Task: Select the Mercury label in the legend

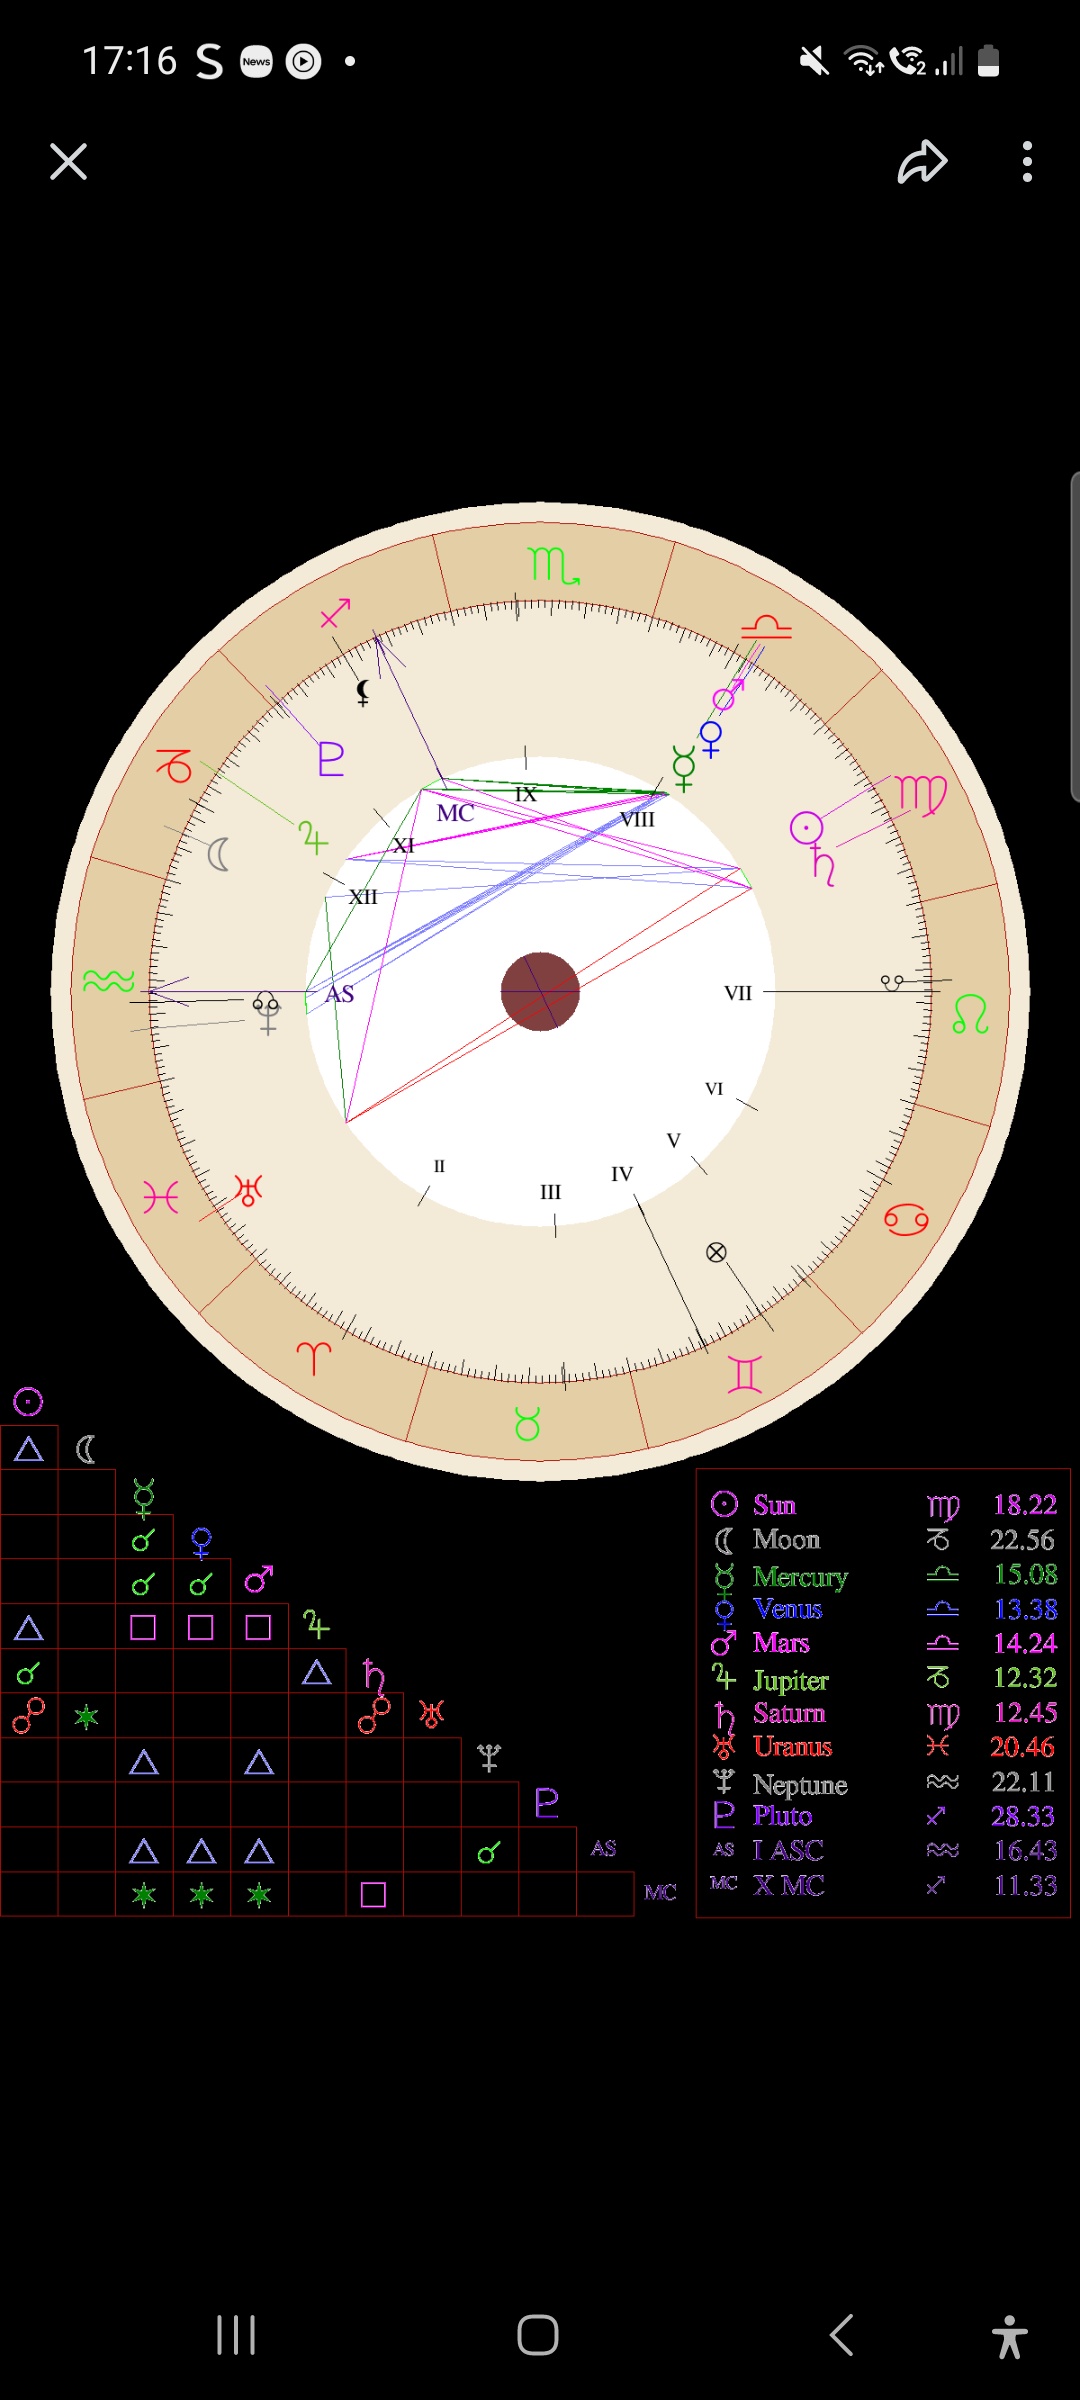Action: [800, 1577]
